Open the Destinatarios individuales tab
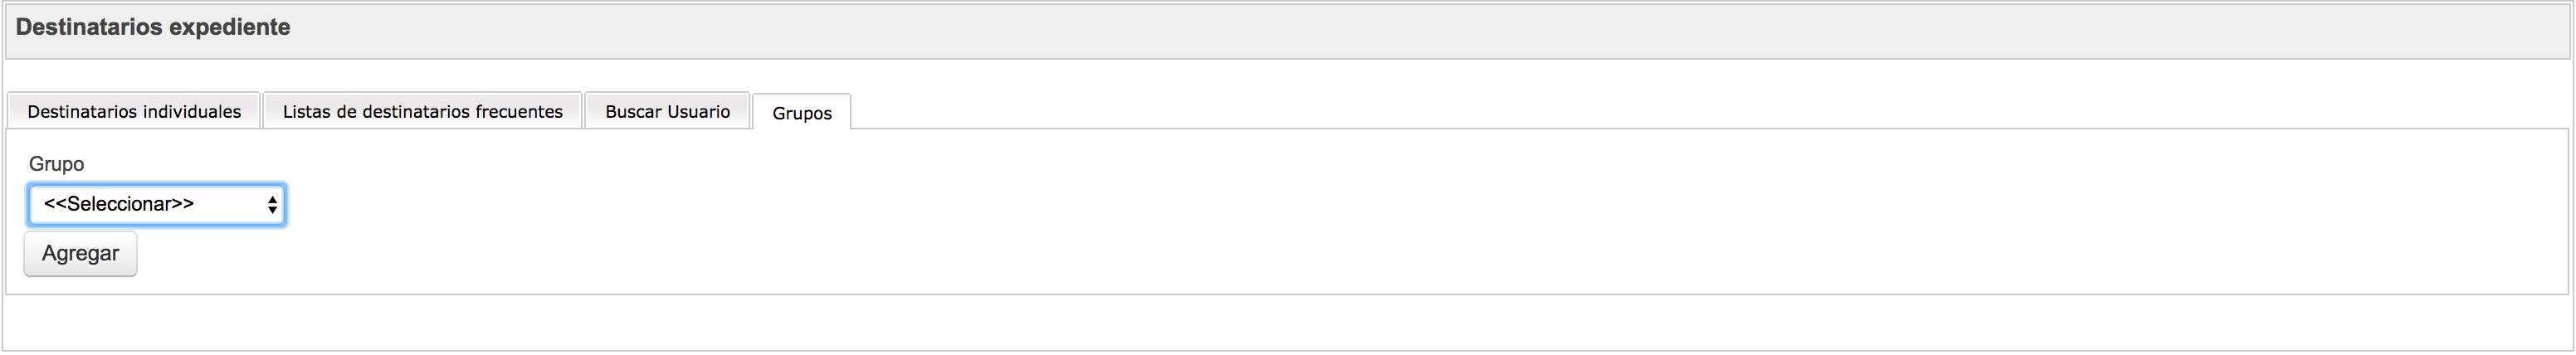2576x355 pixels. point(134,111)
